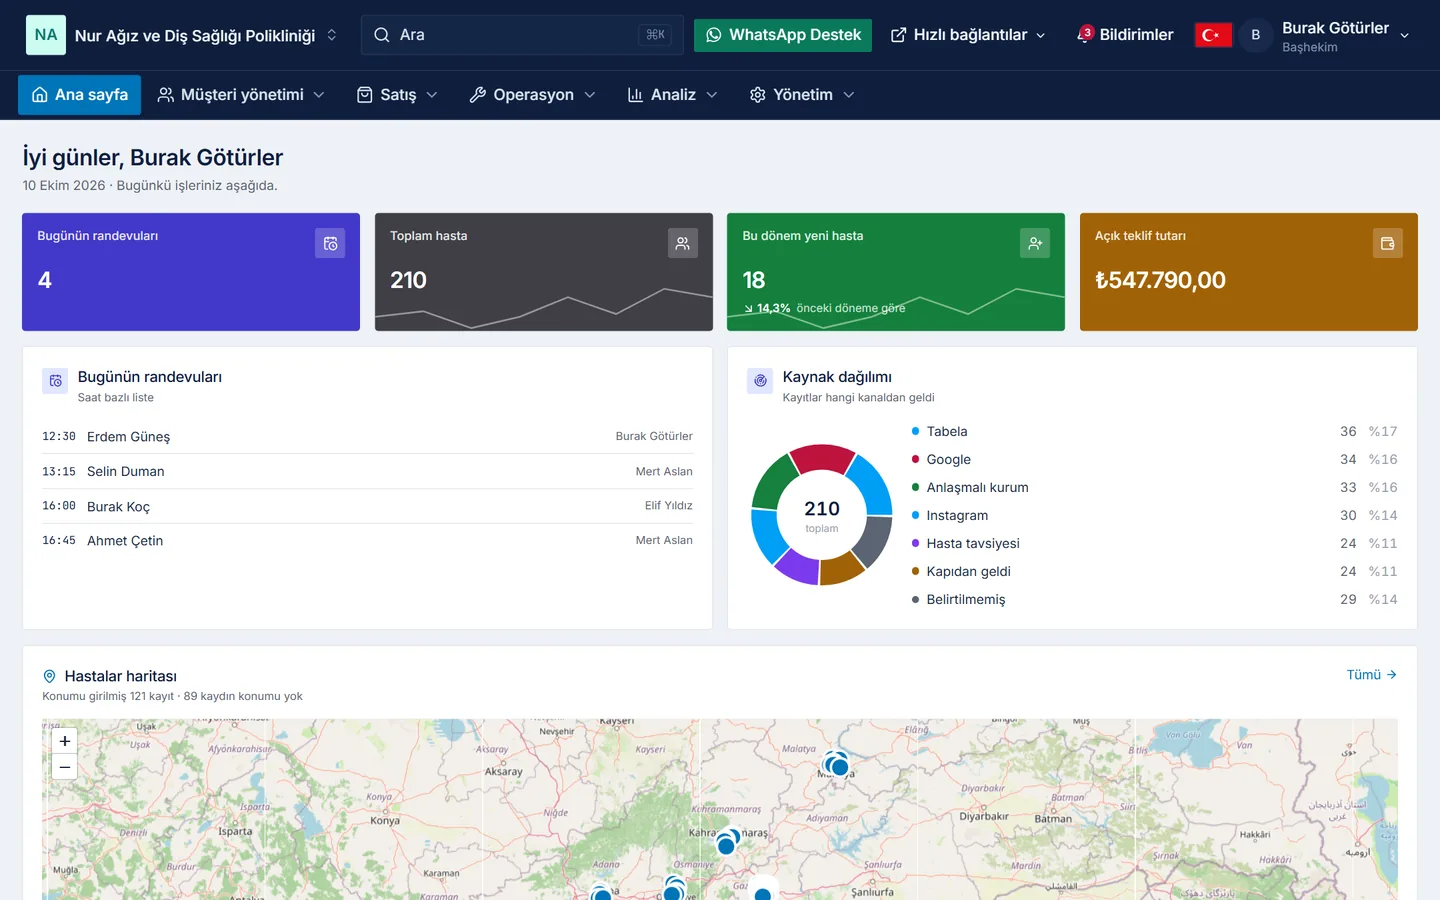Open the Hızlı bağlantılar dropdown
Image resolution: width=1440 pixels, height=900 pixels.
(x=968, y=35)
